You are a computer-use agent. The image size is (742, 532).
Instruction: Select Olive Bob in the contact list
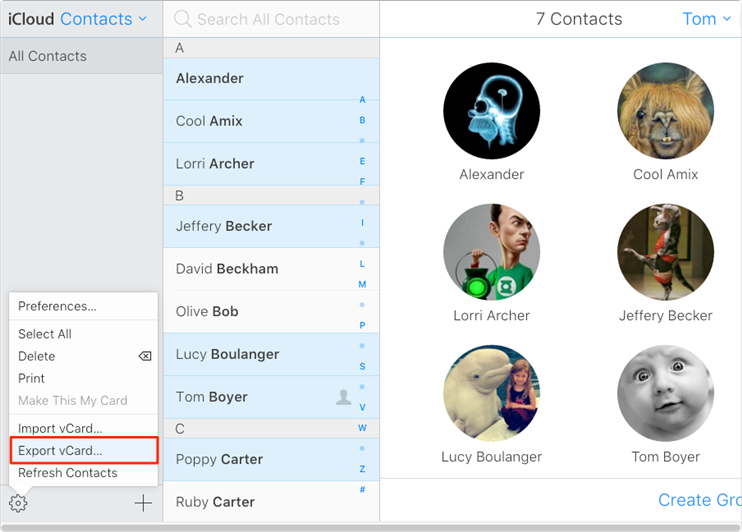271,311
